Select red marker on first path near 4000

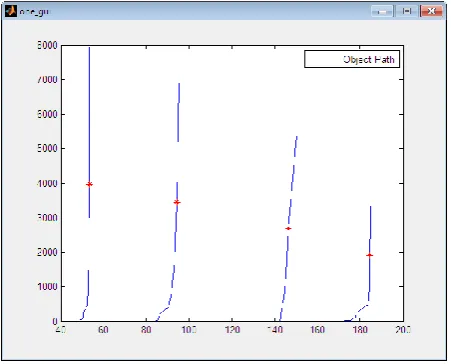[89, 184]
